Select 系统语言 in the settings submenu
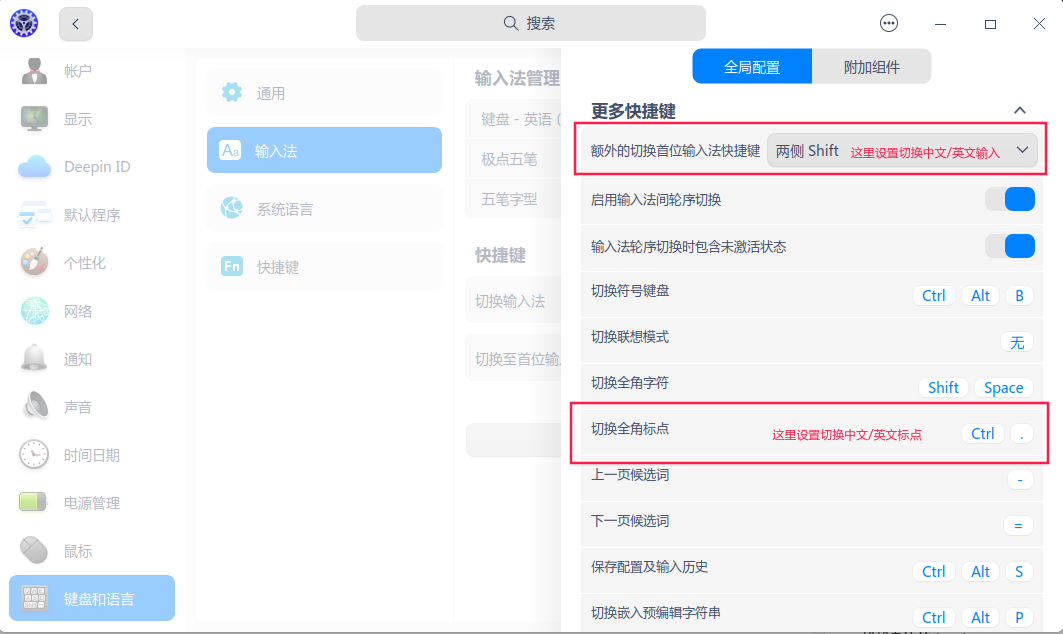Image resolution: width=1063 pixels, height=634 pixels. click(325, 208)
